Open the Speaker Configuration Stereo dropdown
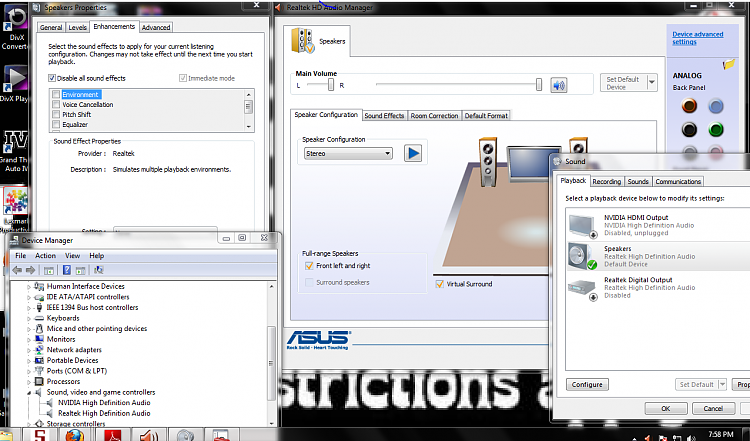750x441 pixels. pos(348,154)
